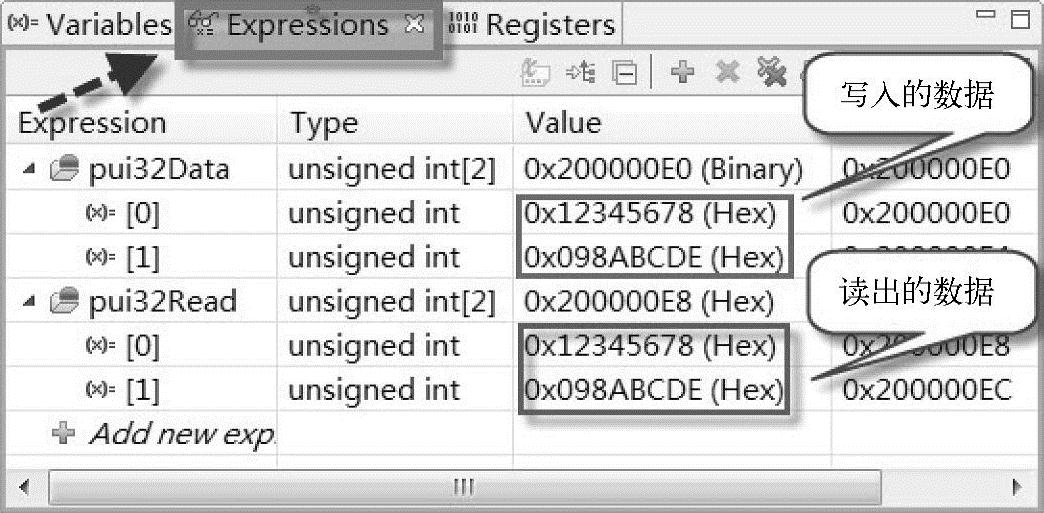1044x513 pixels.
Task: Click the Show Logical Structure icon
Action: click(581, 73)
